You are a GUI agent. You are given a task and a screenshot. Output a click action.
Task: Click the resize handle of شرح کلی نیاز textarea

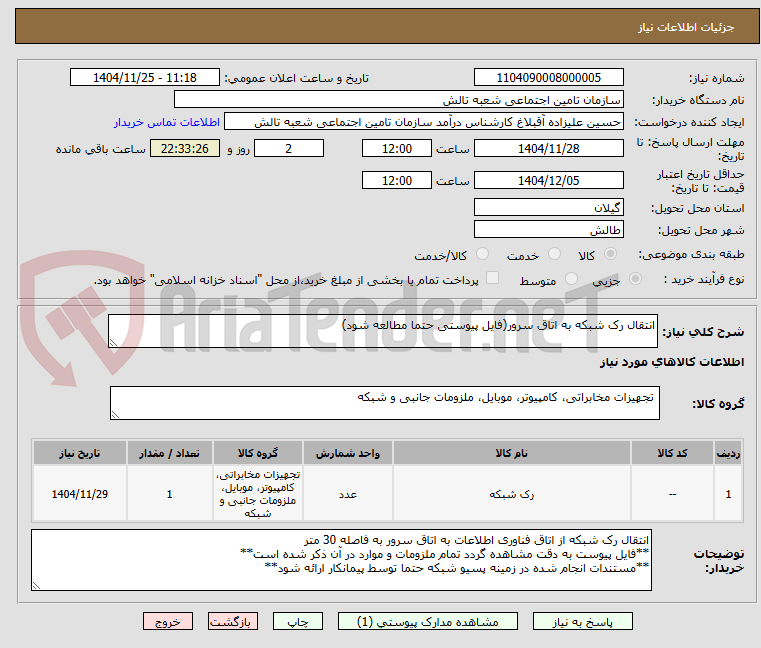114,343
